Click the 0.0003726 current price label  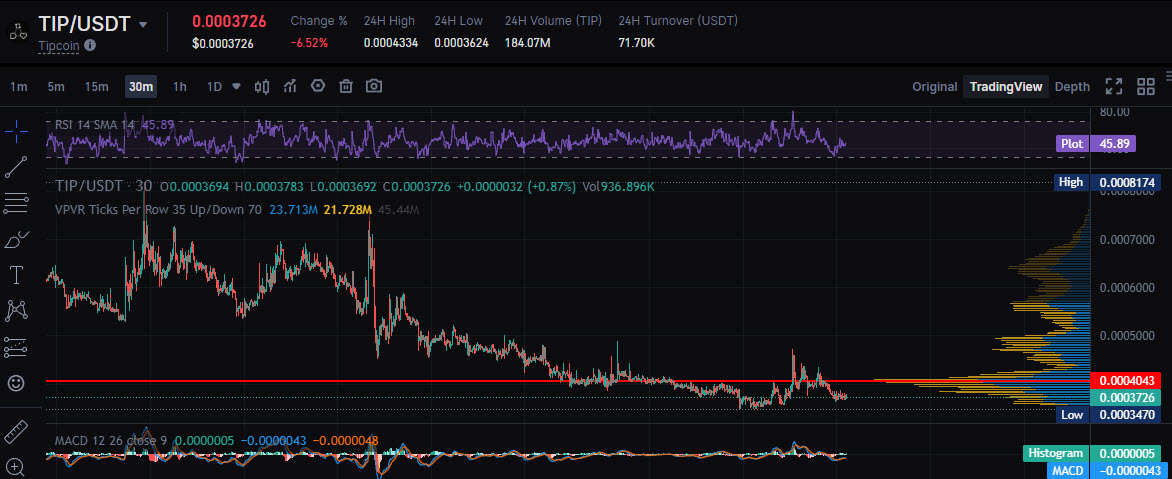click(x=1126, y=398)
